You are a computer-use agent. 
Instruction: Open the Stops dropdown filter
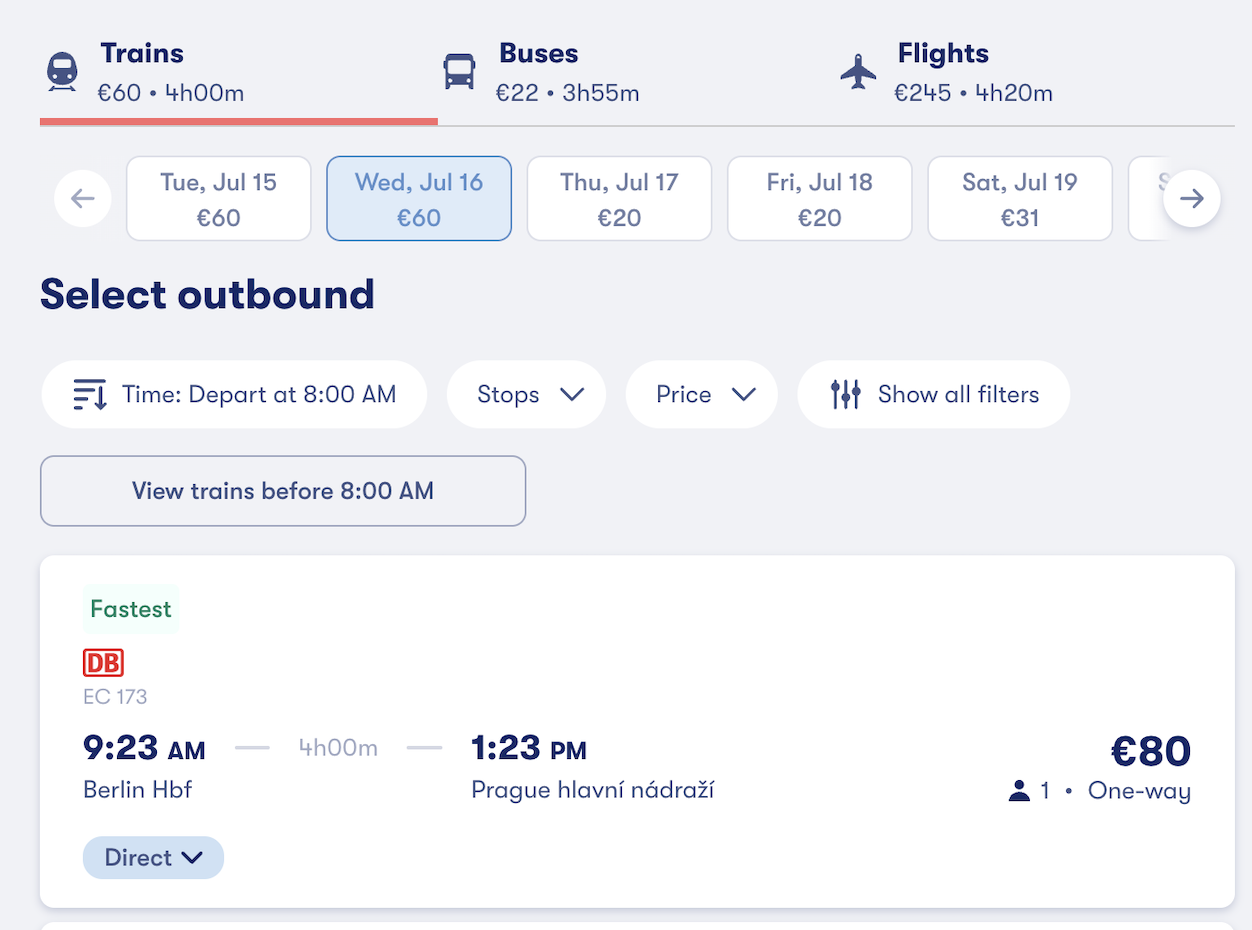click(526, 395)
